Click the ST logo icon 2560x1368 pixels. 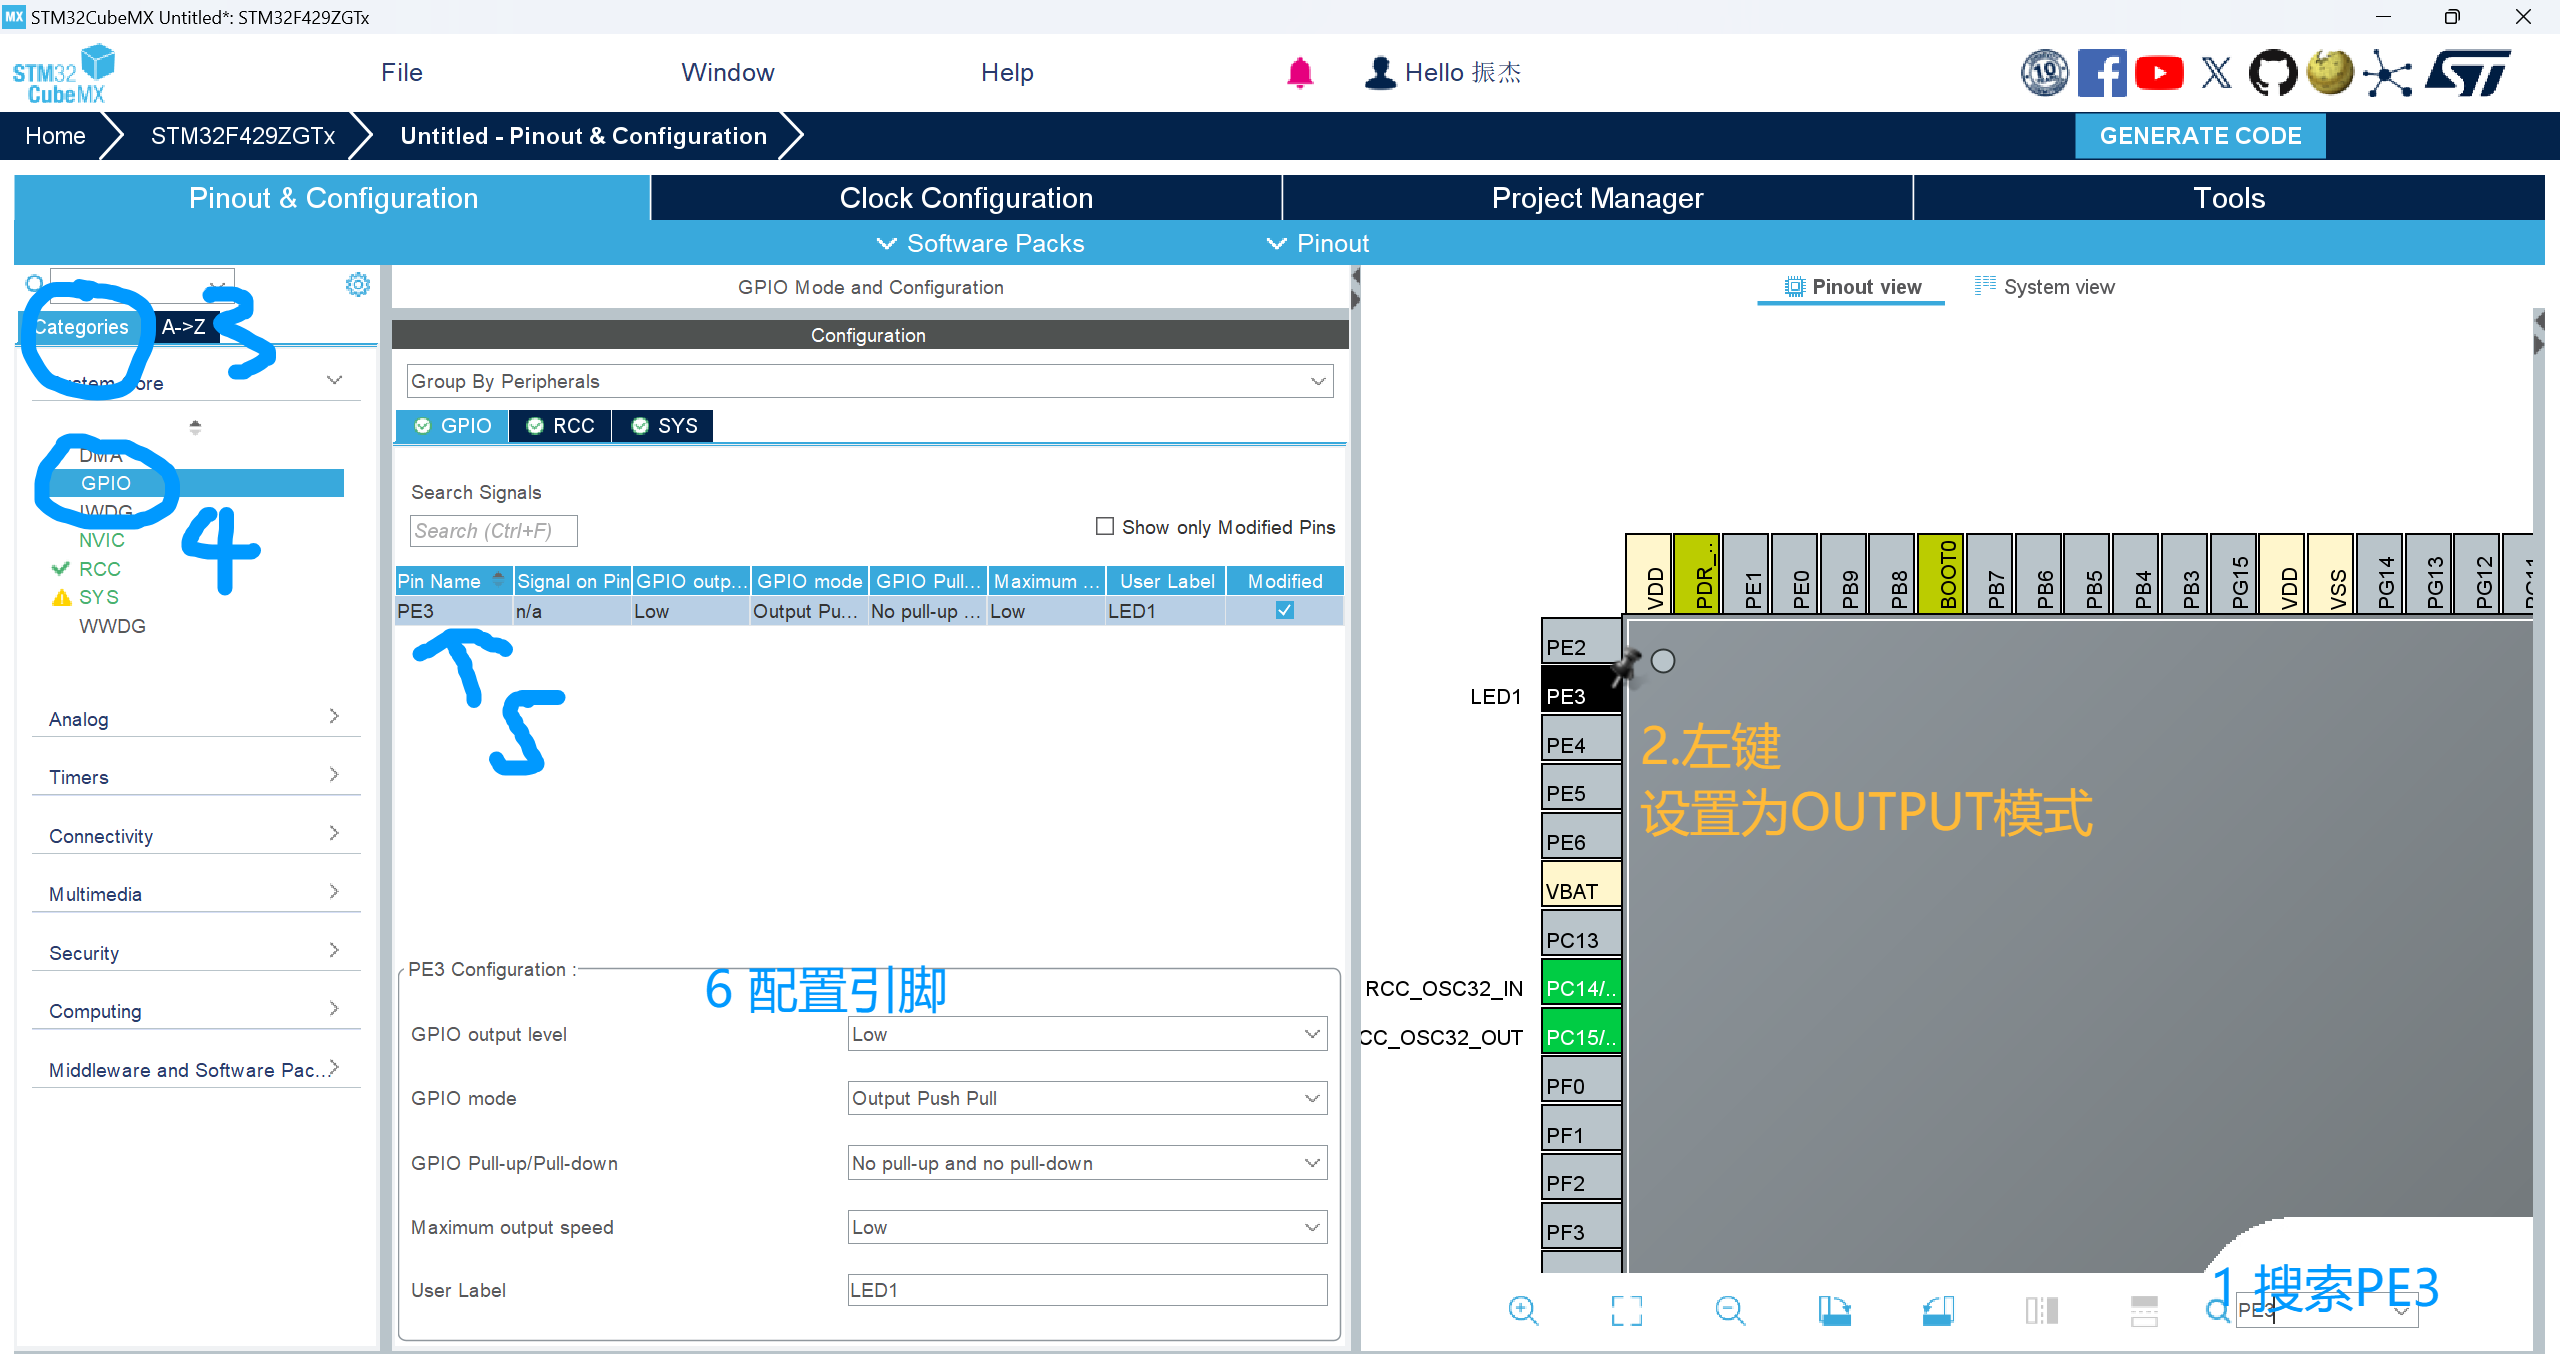point(2468,73)
